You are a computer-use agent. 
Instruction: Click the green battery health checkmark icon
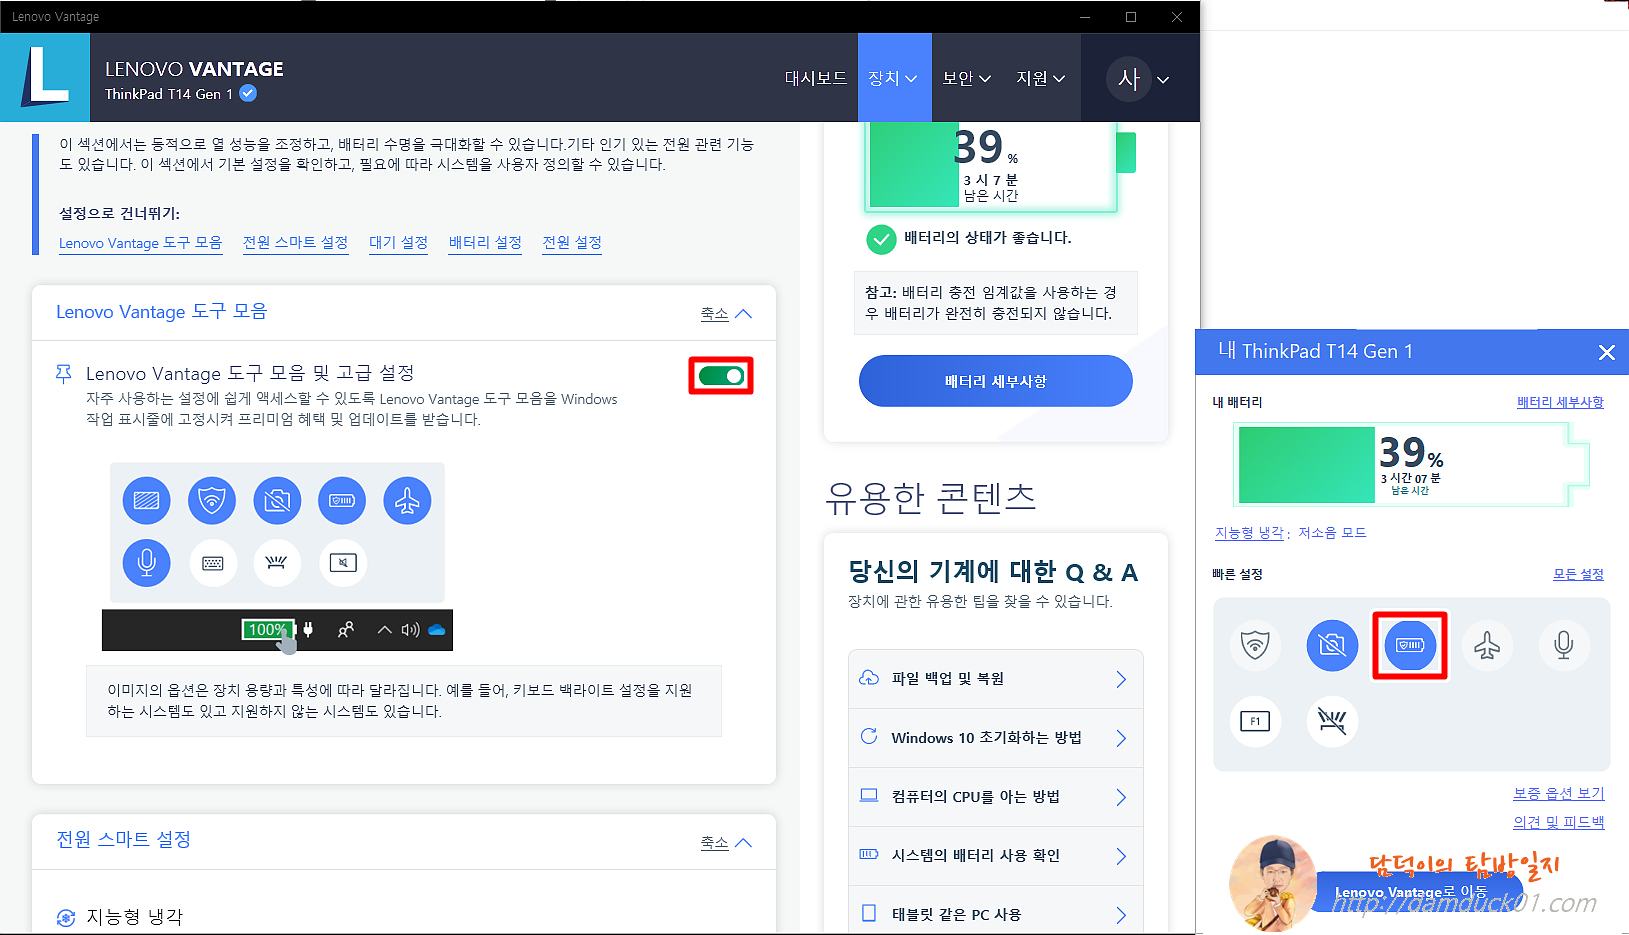pos(881,239)
